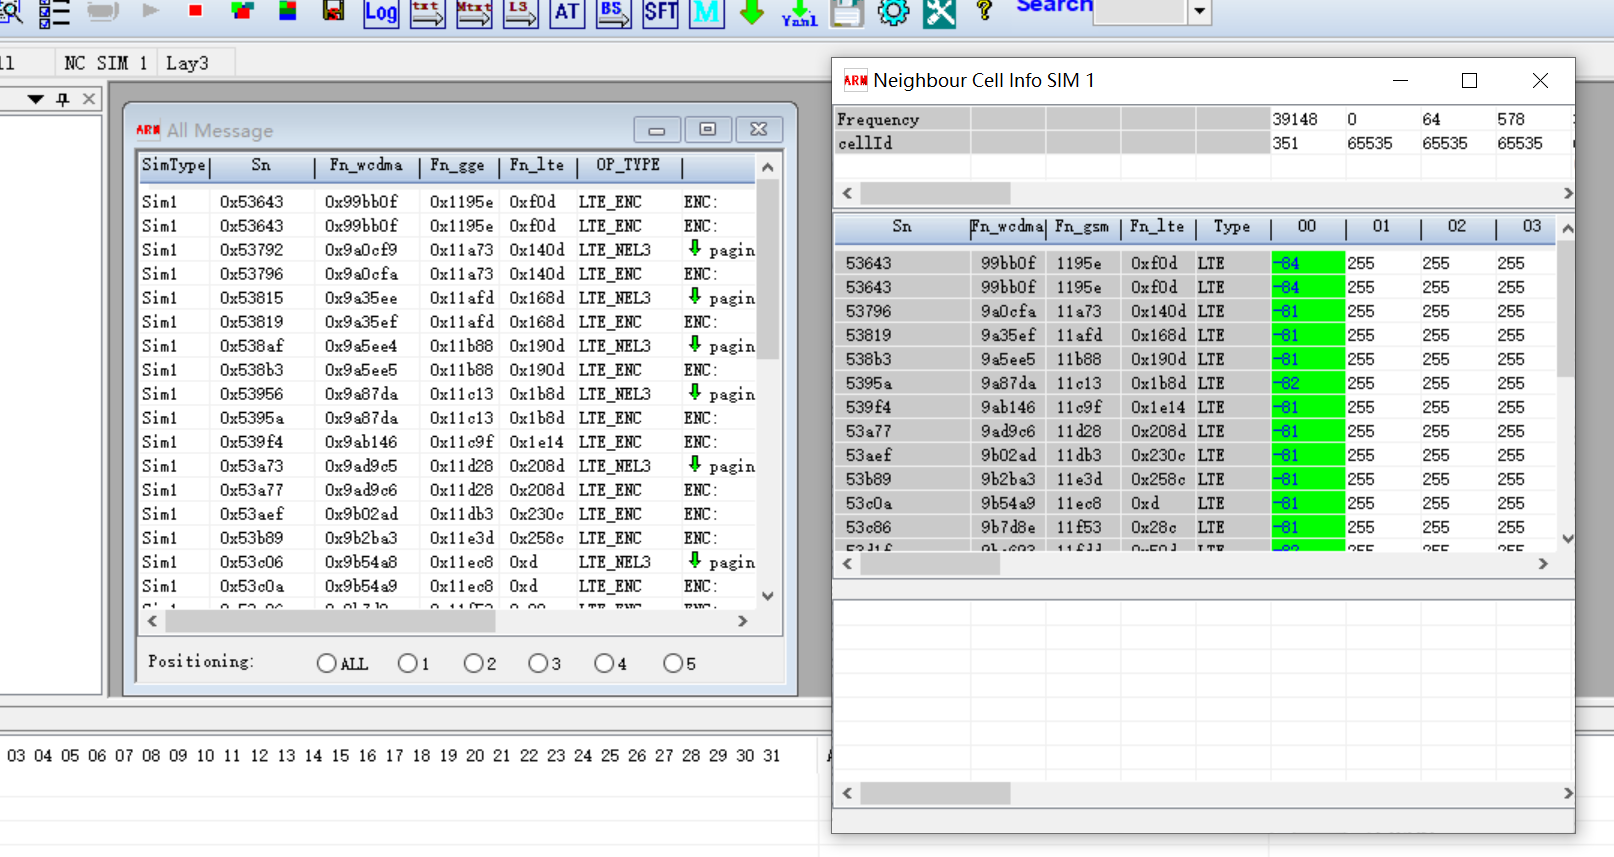Image resolution: width=1614 pixels, height=857 pixels.
Task: Click the Fn_wcdma header in All Message
Action: [365, 166]
